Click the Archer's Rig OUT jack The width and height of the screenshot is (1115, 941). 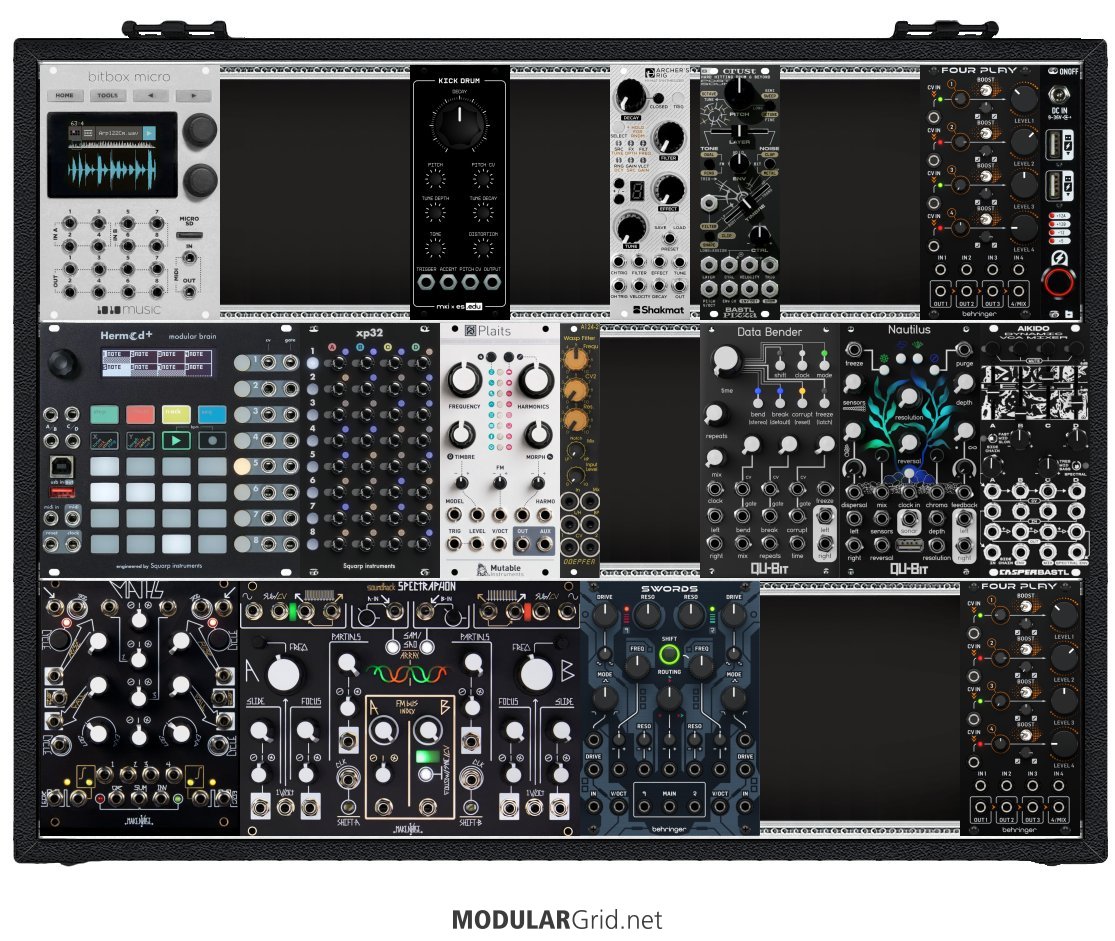[680, 284]
